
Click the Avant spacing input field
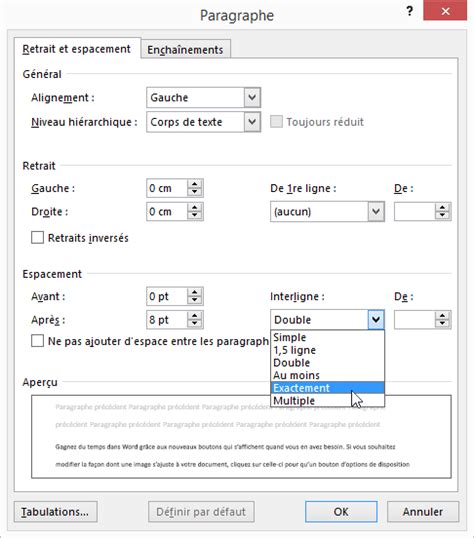(167, 296)
